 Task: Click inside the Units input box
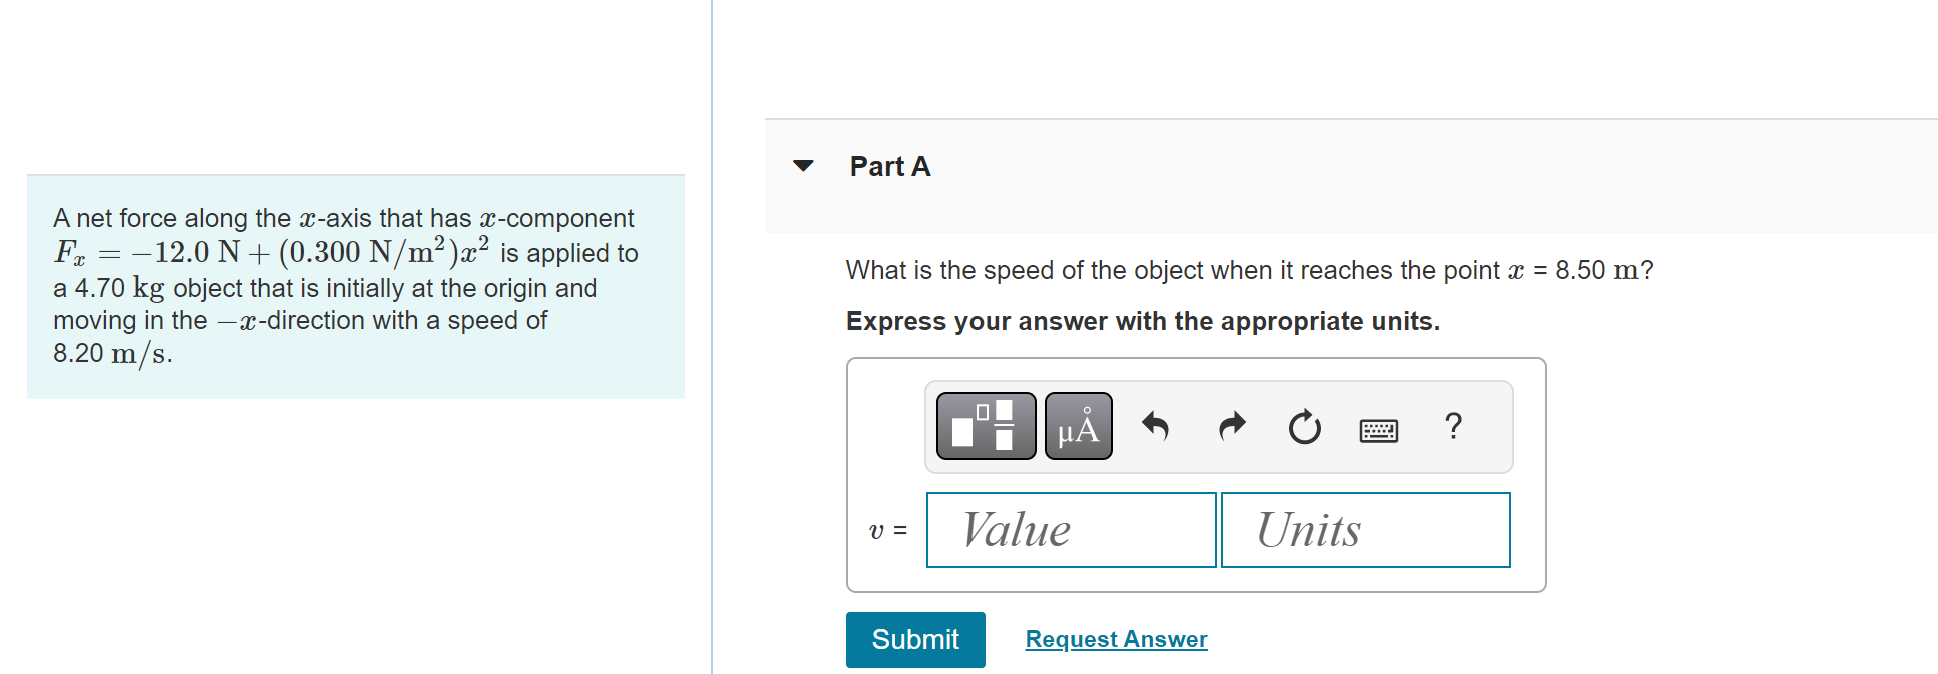coord(1364,529)
